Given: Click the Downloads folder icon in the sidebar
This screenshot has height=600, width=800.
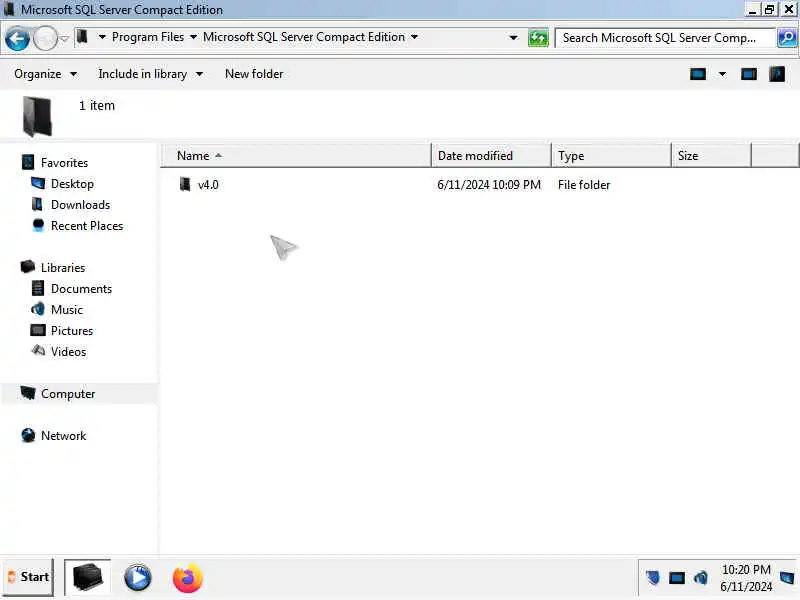Looking at the screenshot, I should point(37,204).
